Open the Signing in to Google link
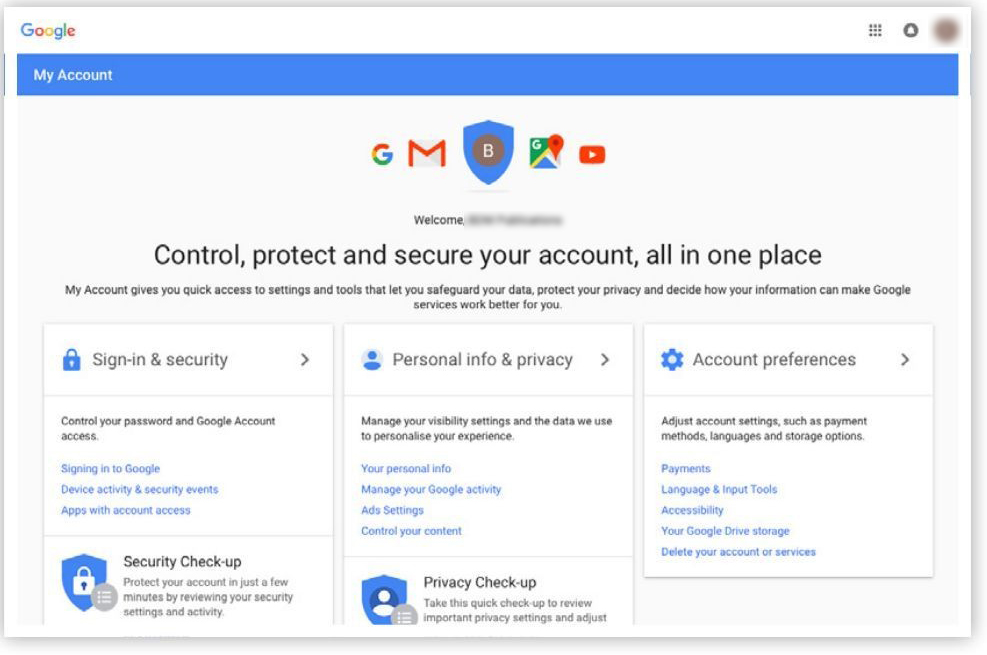This screenshot has width=987, height=655. click(110, 469)
